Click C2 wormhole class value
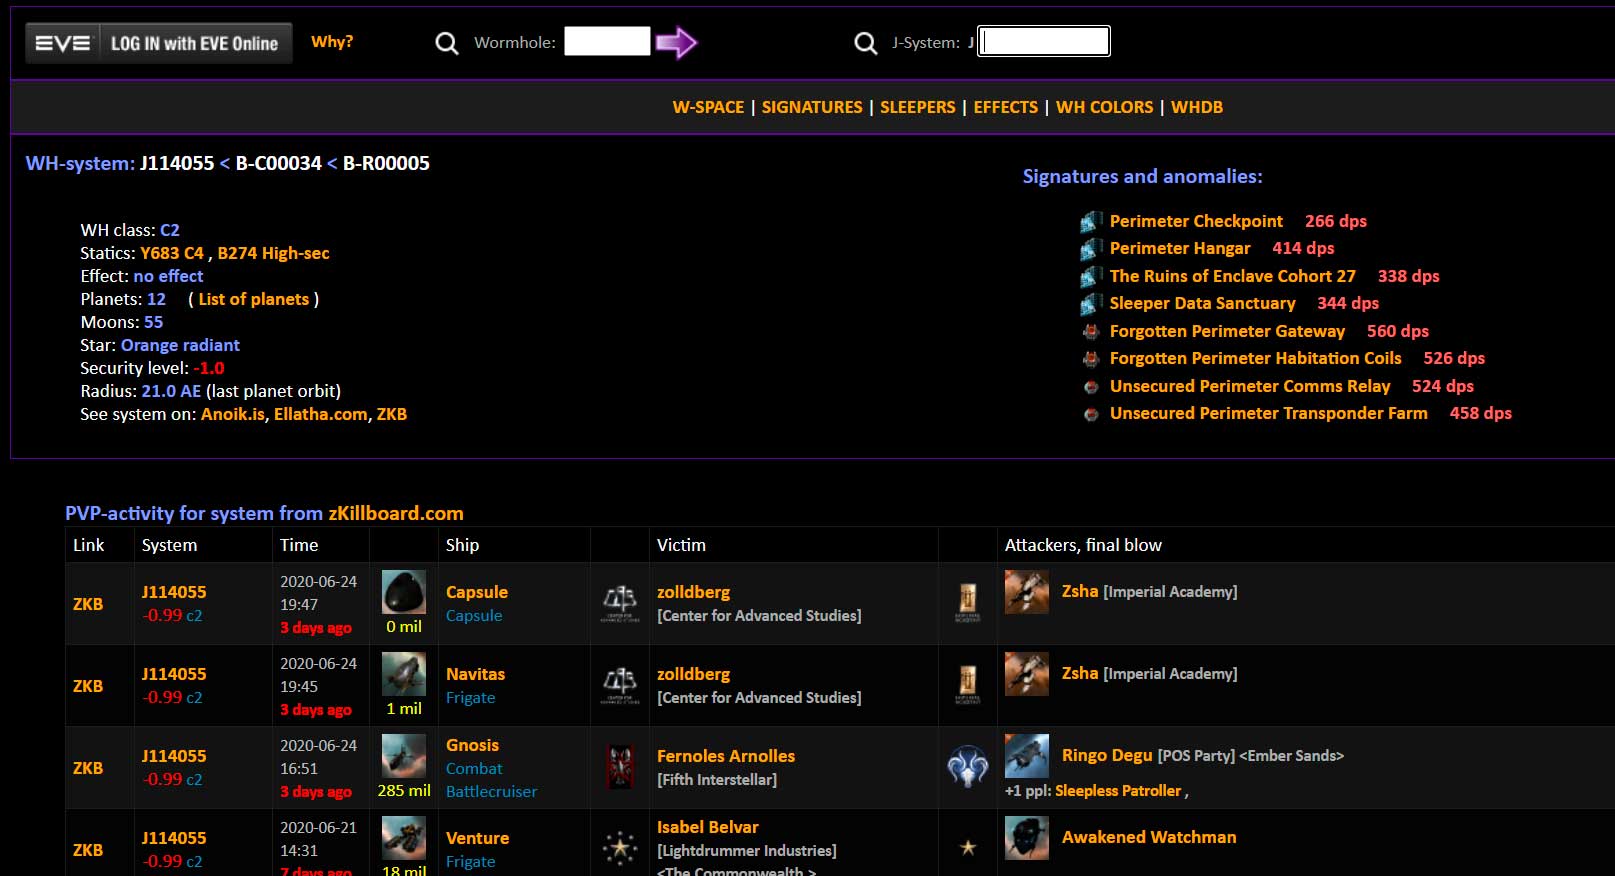The width and height of the screenshot is (1615, 876). pyautogui.click(x=170, y=230)
